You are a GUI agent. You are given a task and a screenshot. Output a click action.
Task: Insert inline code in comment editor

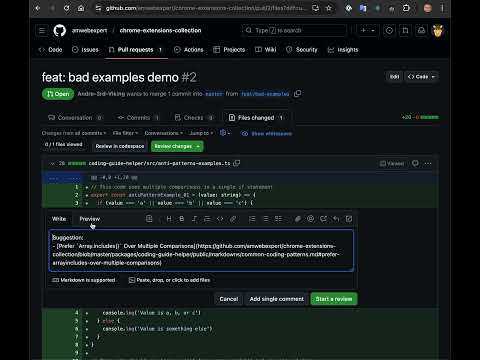click(x=220, y=219)
